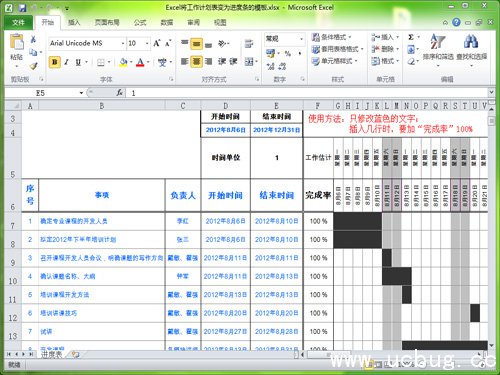Open the File tab
This screenshot has height=375, width=500.
pos(18,22)
